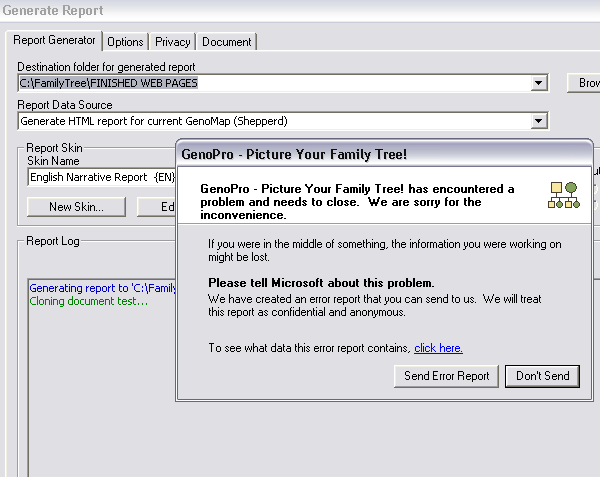Choose Don't Send in the error dialog

click(x=543, y=376)
